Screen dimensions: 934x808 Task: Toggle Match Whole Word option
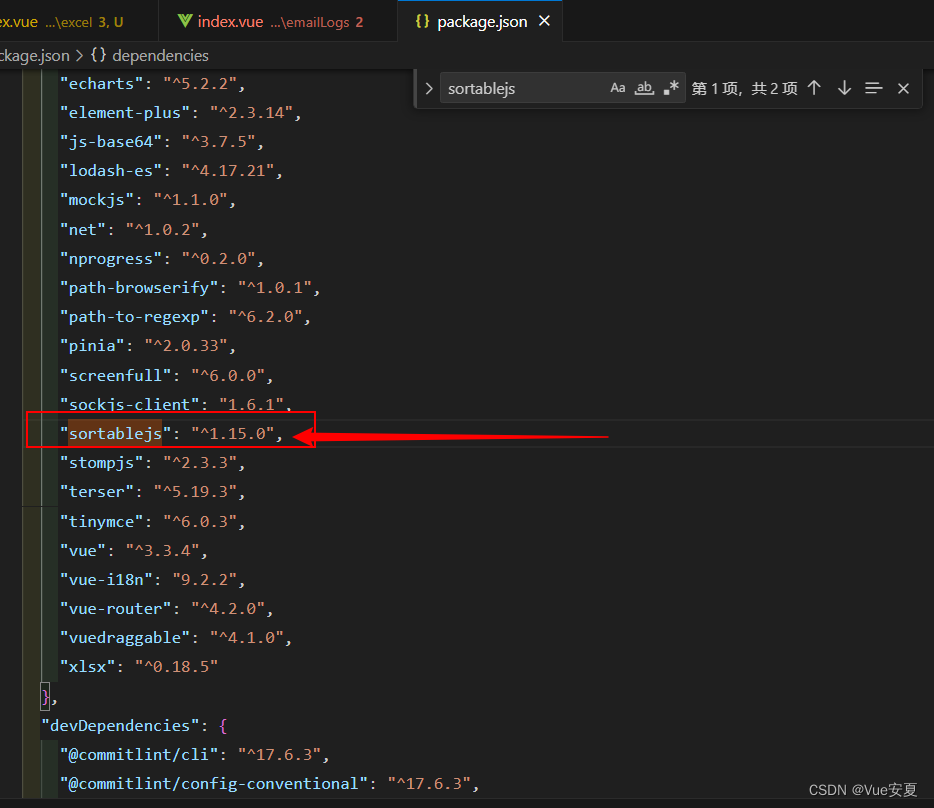click(x=644, y=88)
